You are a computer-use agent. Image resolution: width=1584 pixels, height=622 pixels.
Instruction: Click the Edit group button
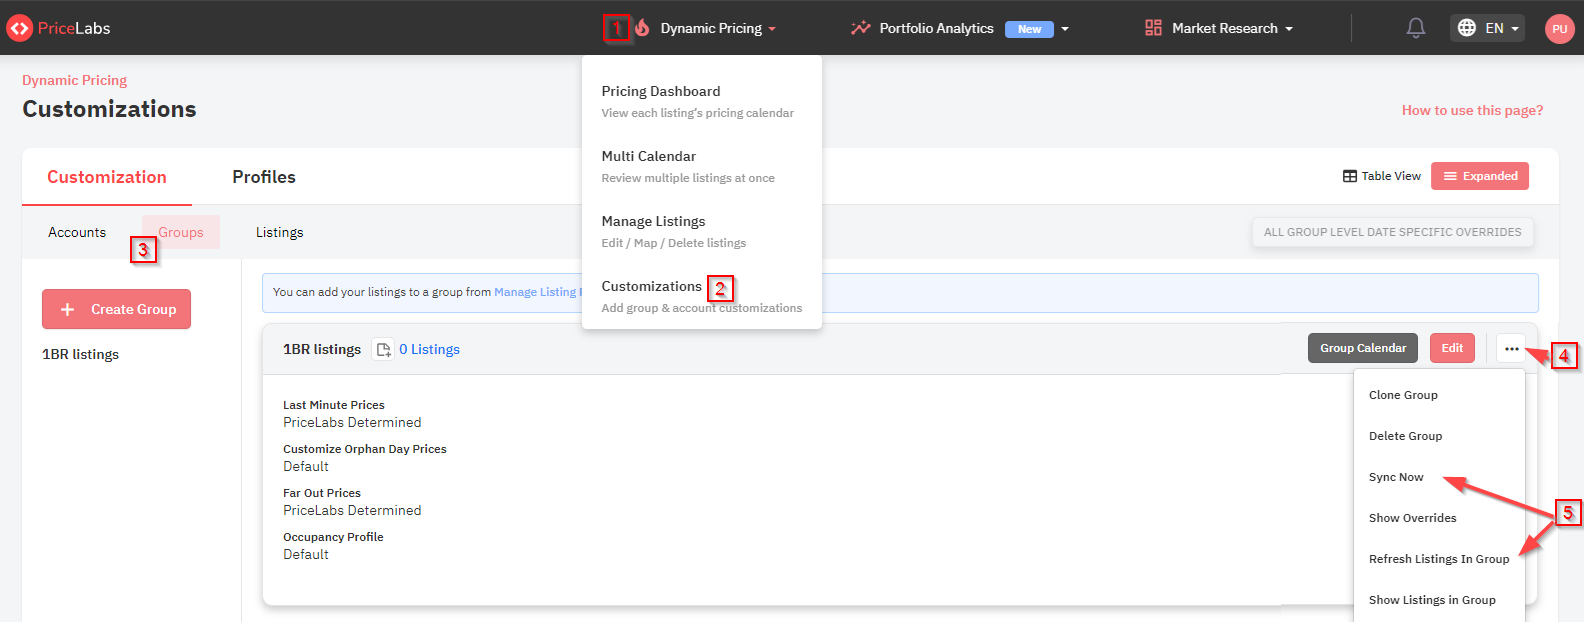coord(1452,348)
